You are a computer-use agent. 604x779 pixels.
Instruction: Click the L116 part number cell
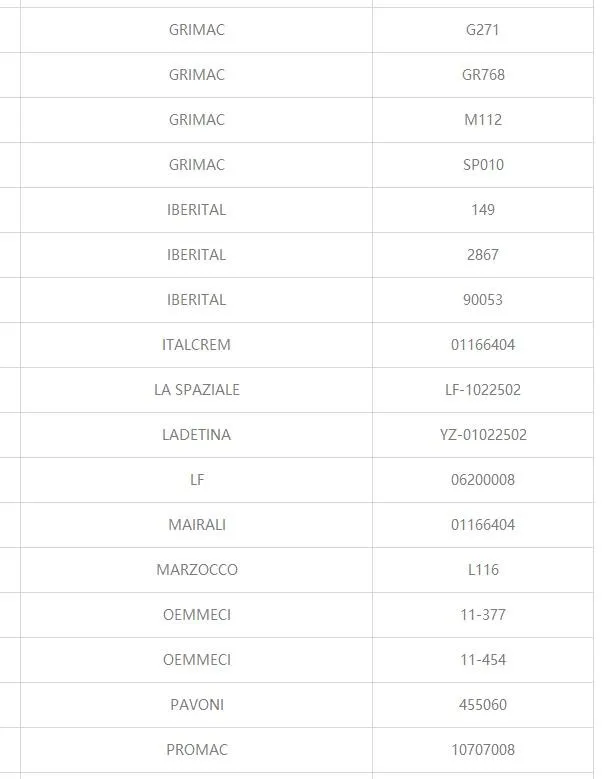tap(483, 570)
